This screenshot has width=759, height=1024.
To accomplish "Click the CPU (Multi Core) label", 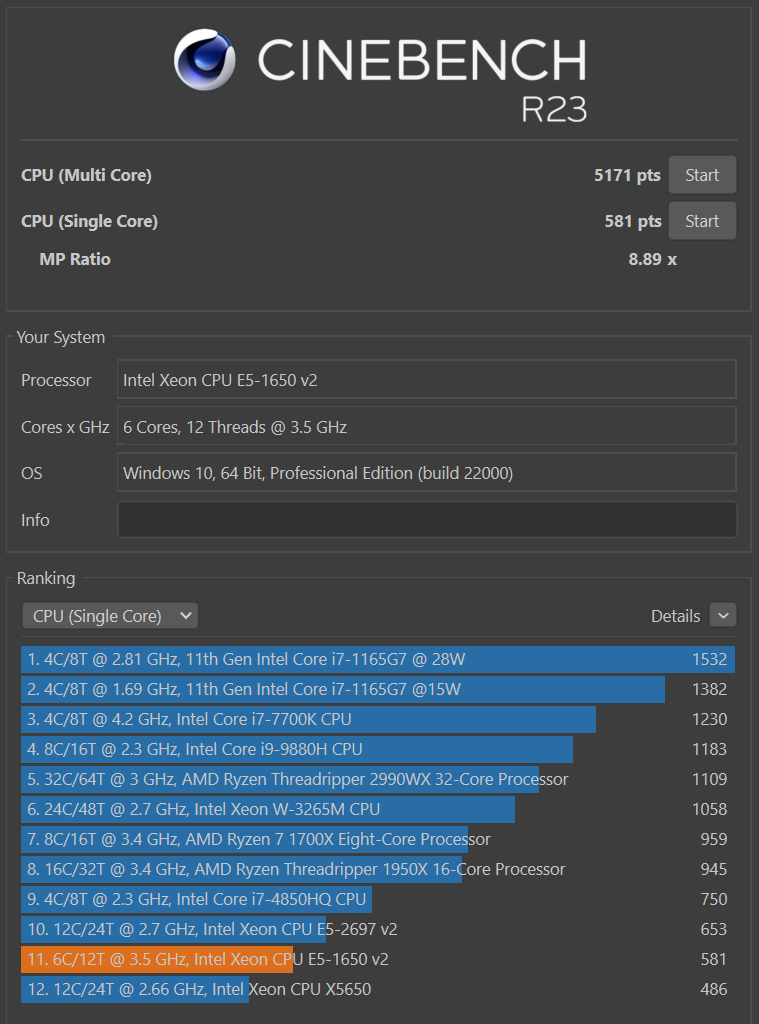I will click(x=86, y=175).
